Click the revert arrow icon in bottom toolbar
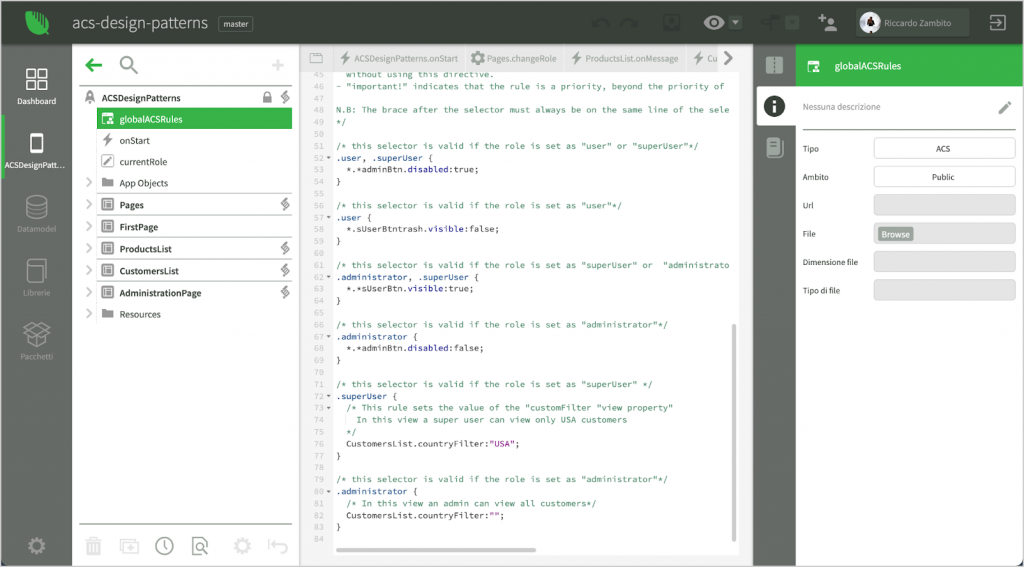1024x567 pixels. click(x=278, y=545)
